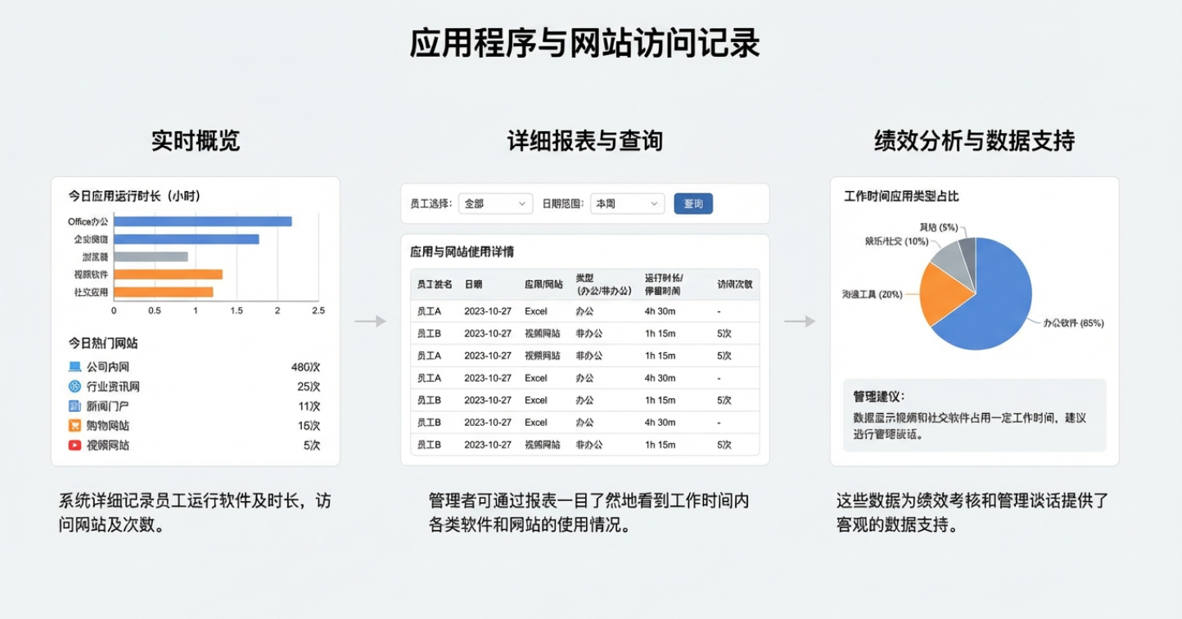Click the 视频网站 red play icon
The height and width of the screenshot is (619, 1182).
[x=75, y=445]
